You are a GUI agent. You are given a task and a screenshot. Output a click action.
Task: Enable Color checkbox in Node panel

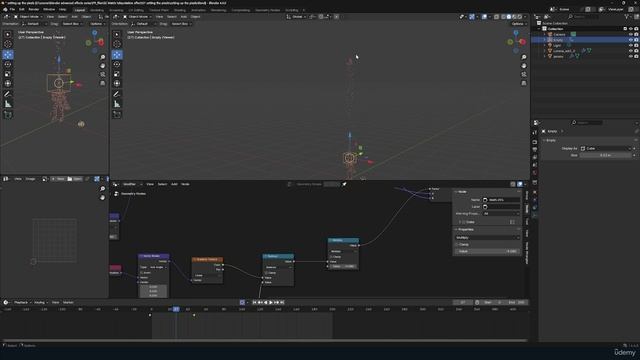(x=464, y=222)
